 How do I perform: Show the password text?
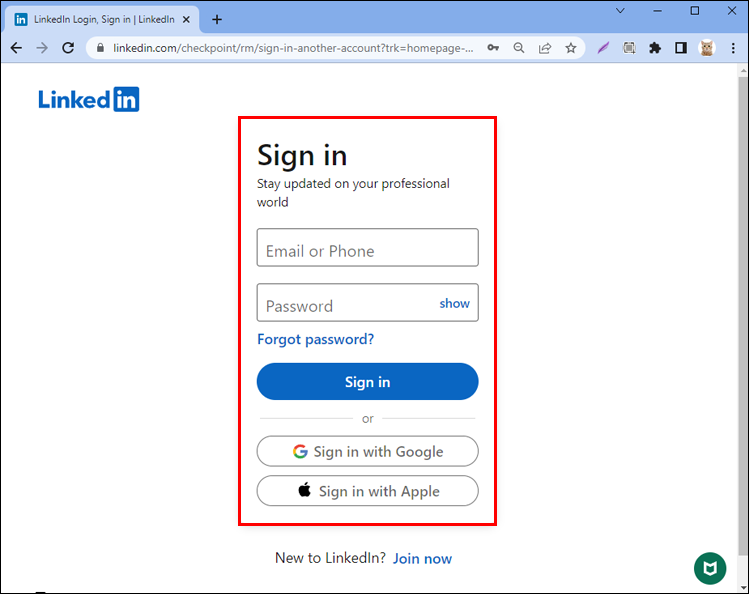[x=454, y=303]
